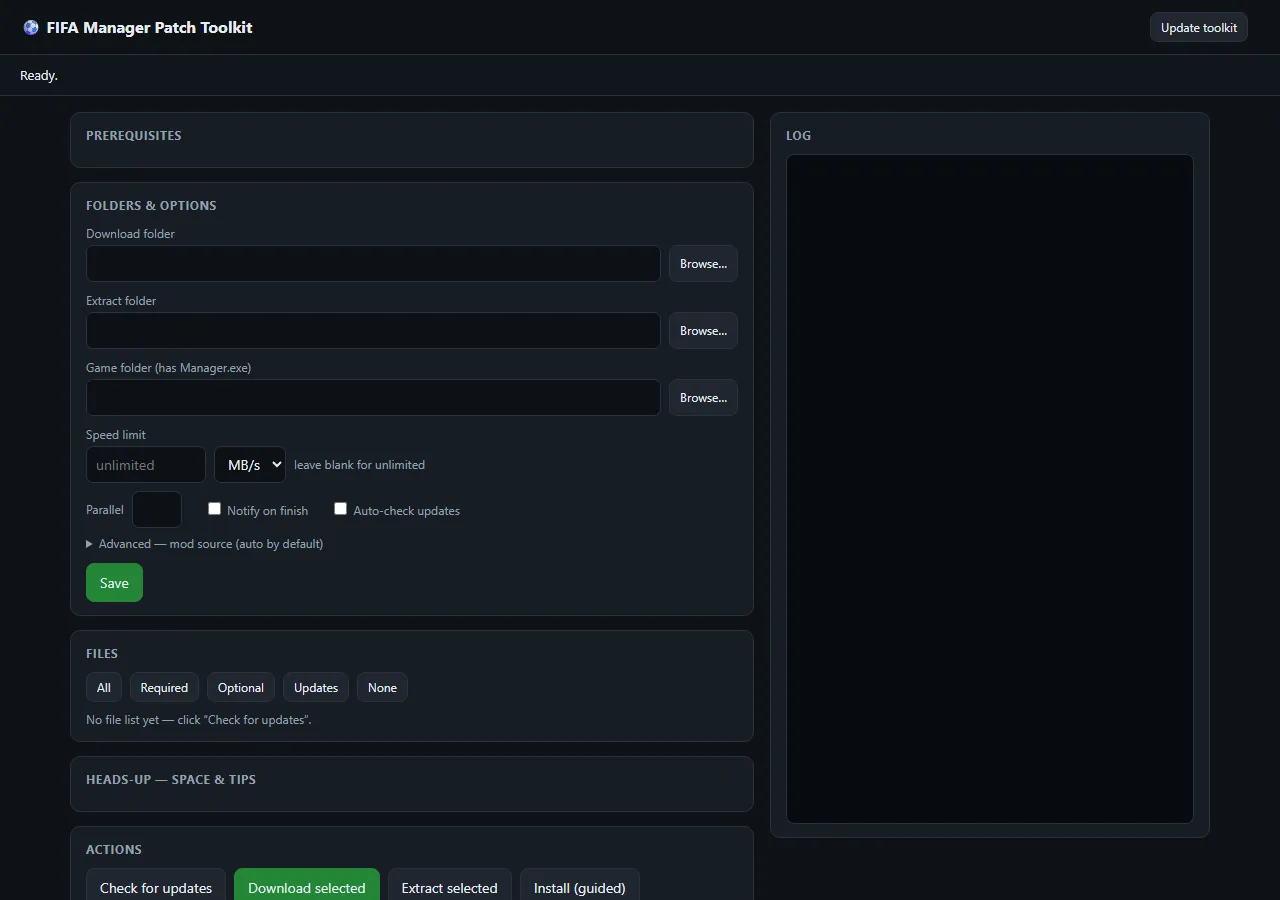Click the Parallel downloads number field
This screenshot has width=1280, height=900.
coord(157,510)
